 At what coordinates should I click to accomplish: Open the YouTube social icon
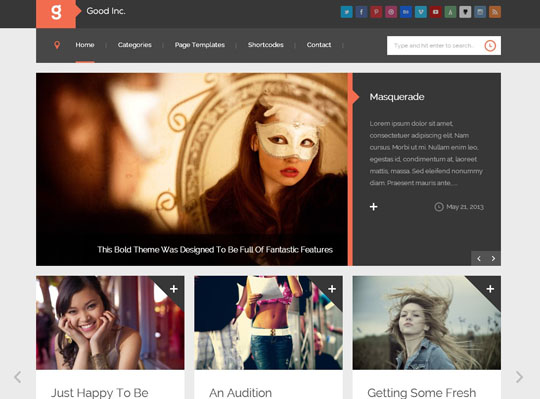click(x=435, y=12)
